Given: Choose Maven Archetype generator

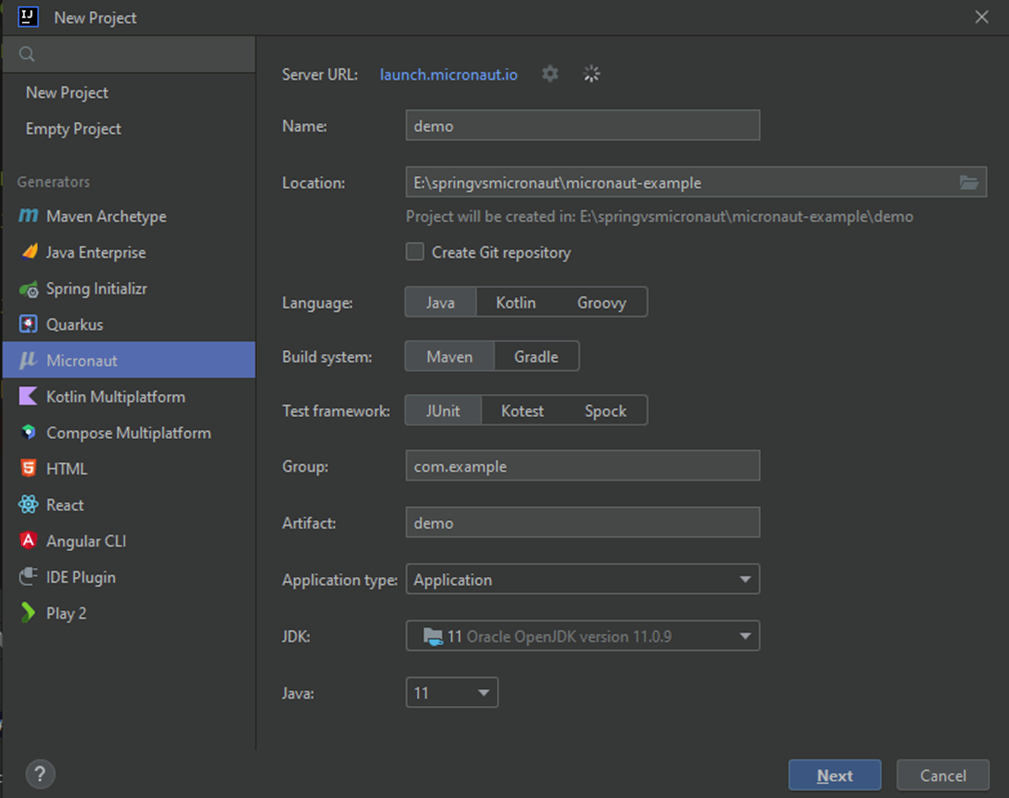Looking at the screenshot, I should [129, 216].
